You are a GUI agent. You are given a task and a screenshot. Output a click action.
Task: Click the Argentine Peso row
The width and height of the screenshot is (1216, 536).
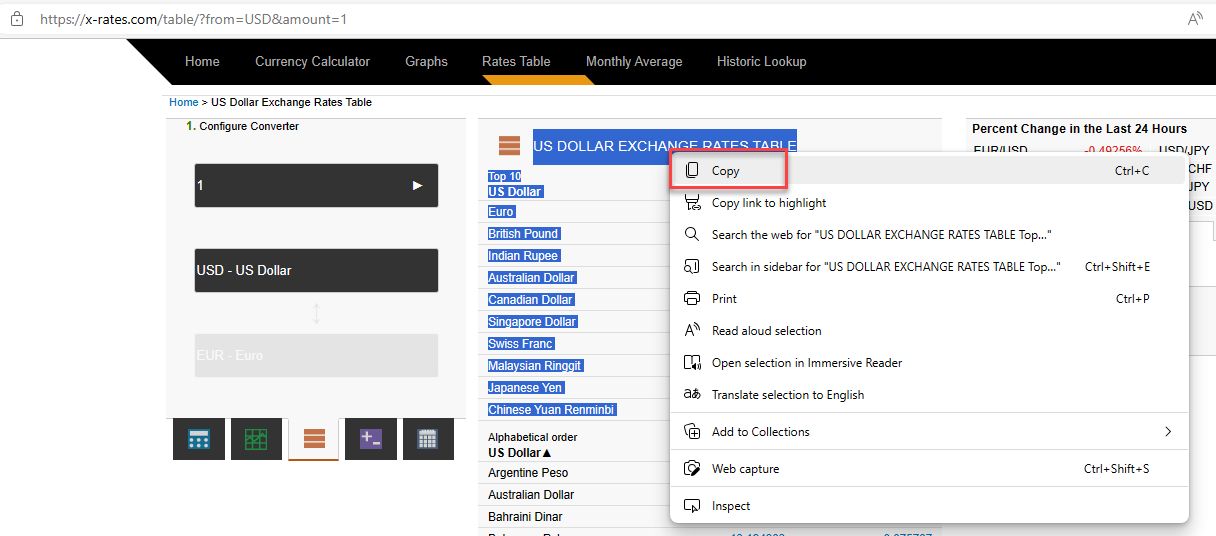click(x=528, y=473)
